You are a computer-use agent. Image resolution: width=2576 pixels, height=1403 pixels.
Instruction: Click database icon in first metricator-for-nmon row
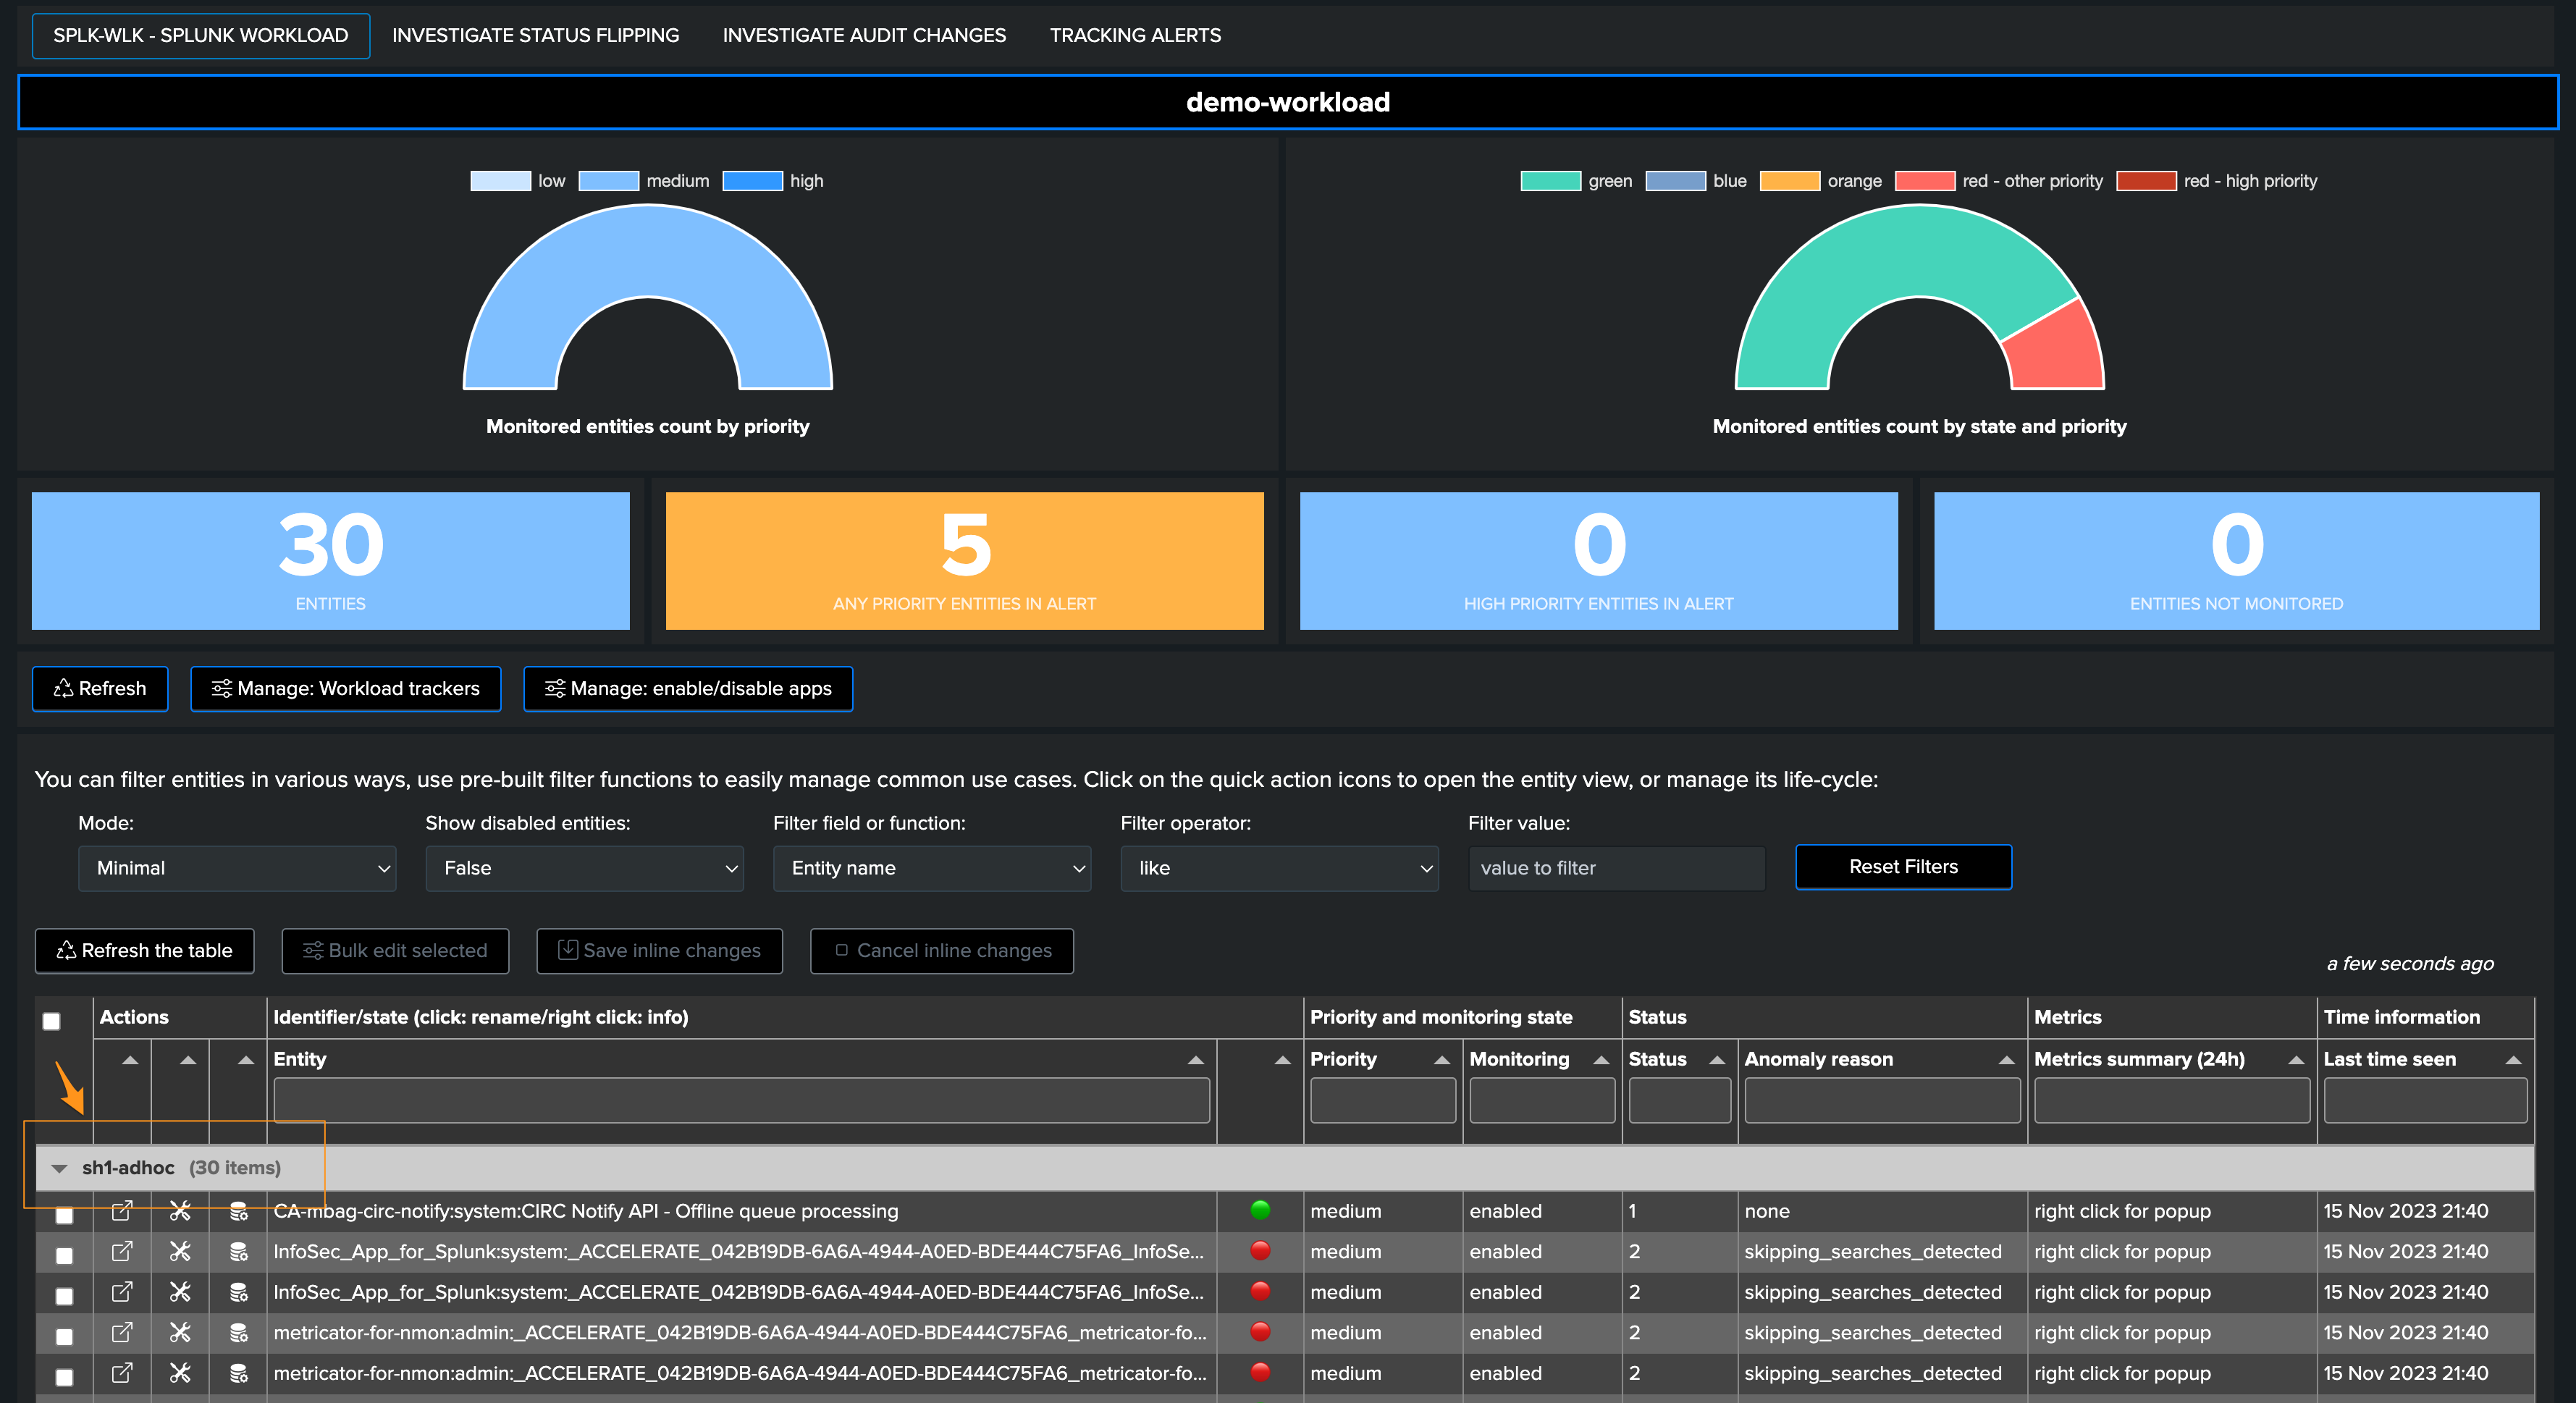239,1333
